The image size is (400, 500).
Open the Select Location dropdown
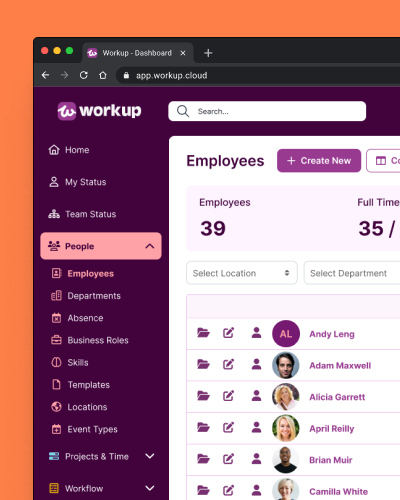pyautogui.click(x=242, y=273)
